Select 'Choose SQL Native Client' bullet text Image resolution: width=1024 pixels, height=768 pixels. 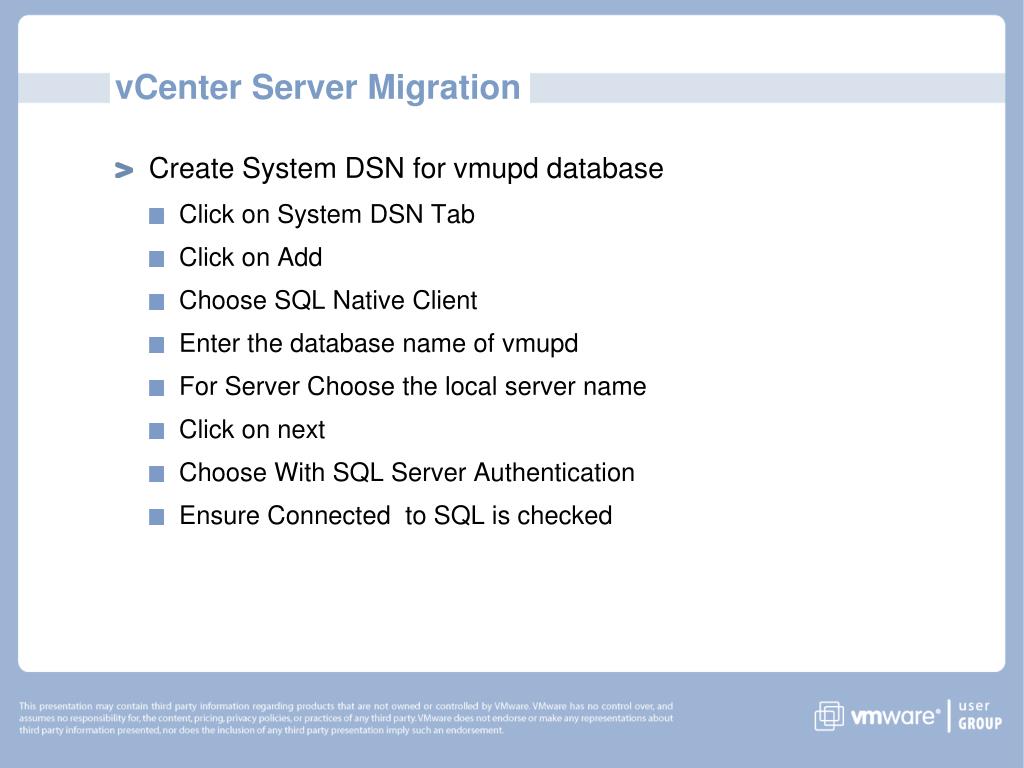point(328,300)
